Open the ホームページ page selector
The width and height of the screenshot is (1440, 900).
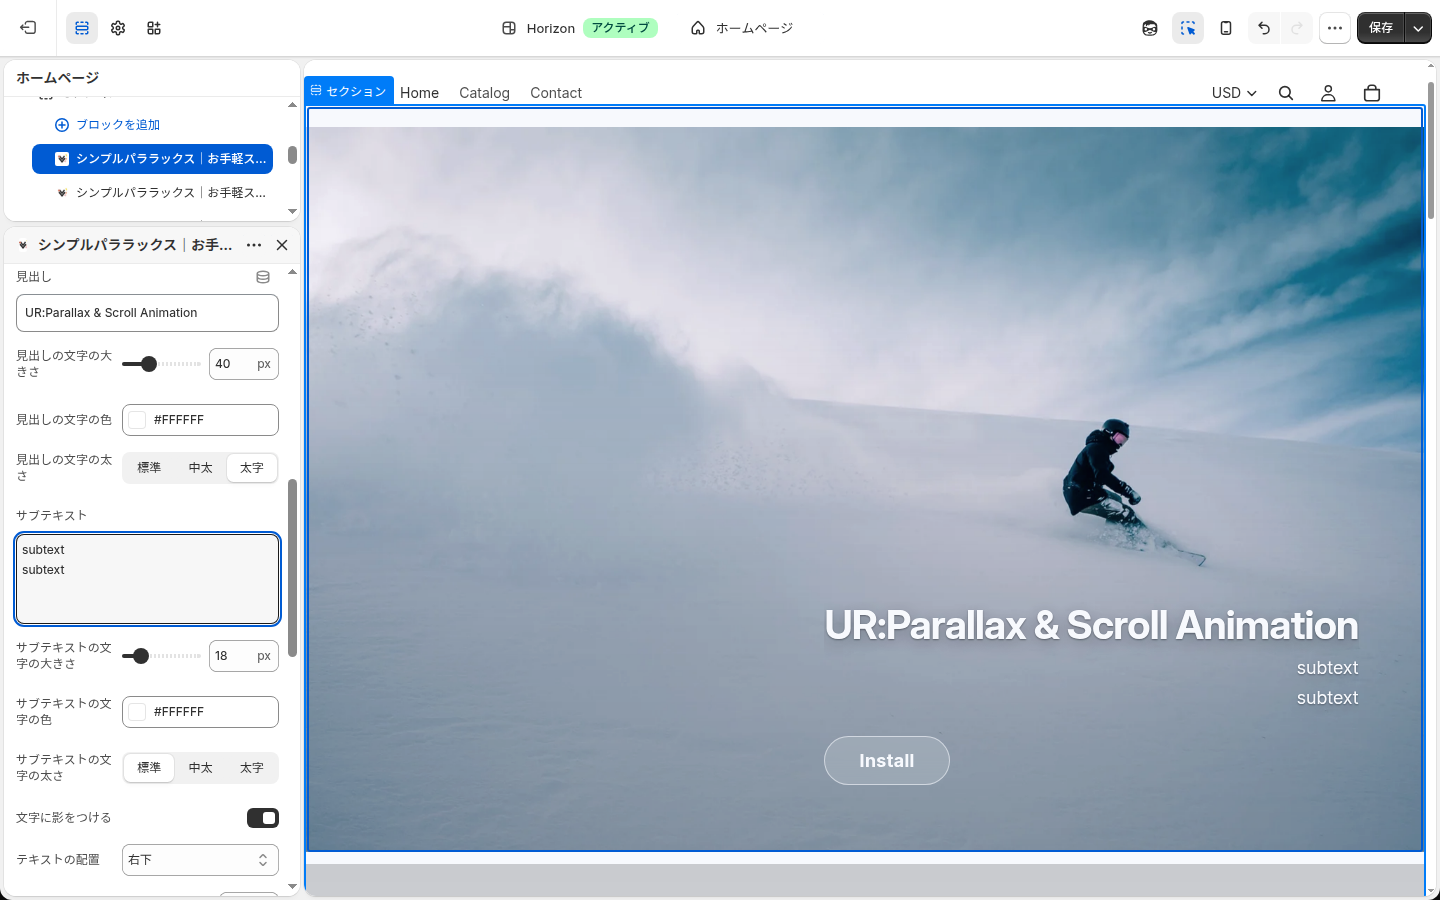click(x=742, y=28)
